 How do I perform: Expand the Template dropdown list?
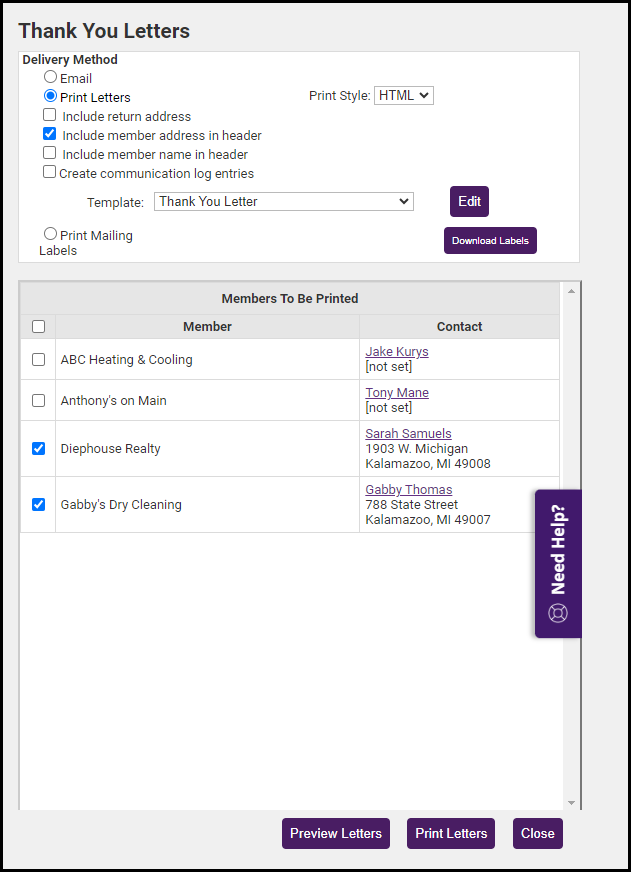tap(283, 201)
